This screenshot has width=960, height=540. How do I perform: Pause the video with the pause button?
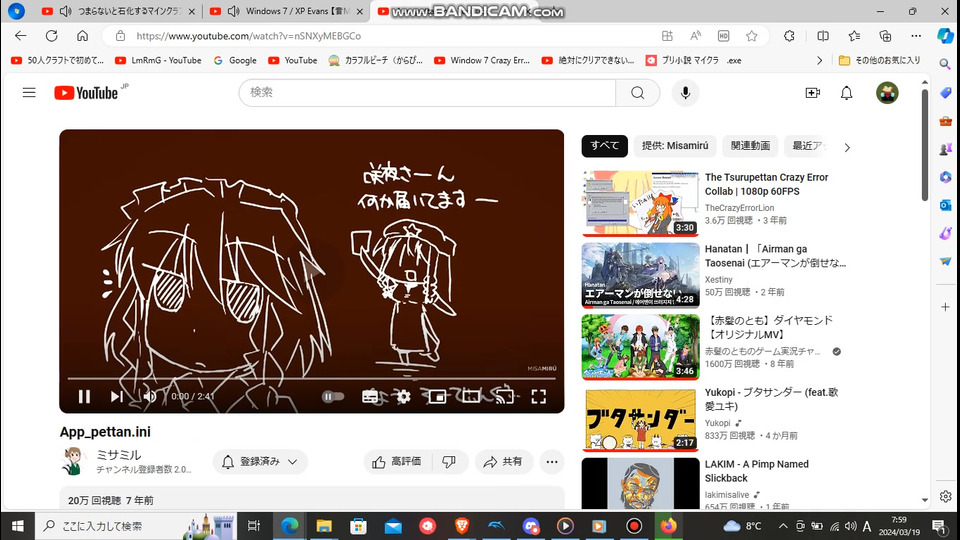(84, 397)
